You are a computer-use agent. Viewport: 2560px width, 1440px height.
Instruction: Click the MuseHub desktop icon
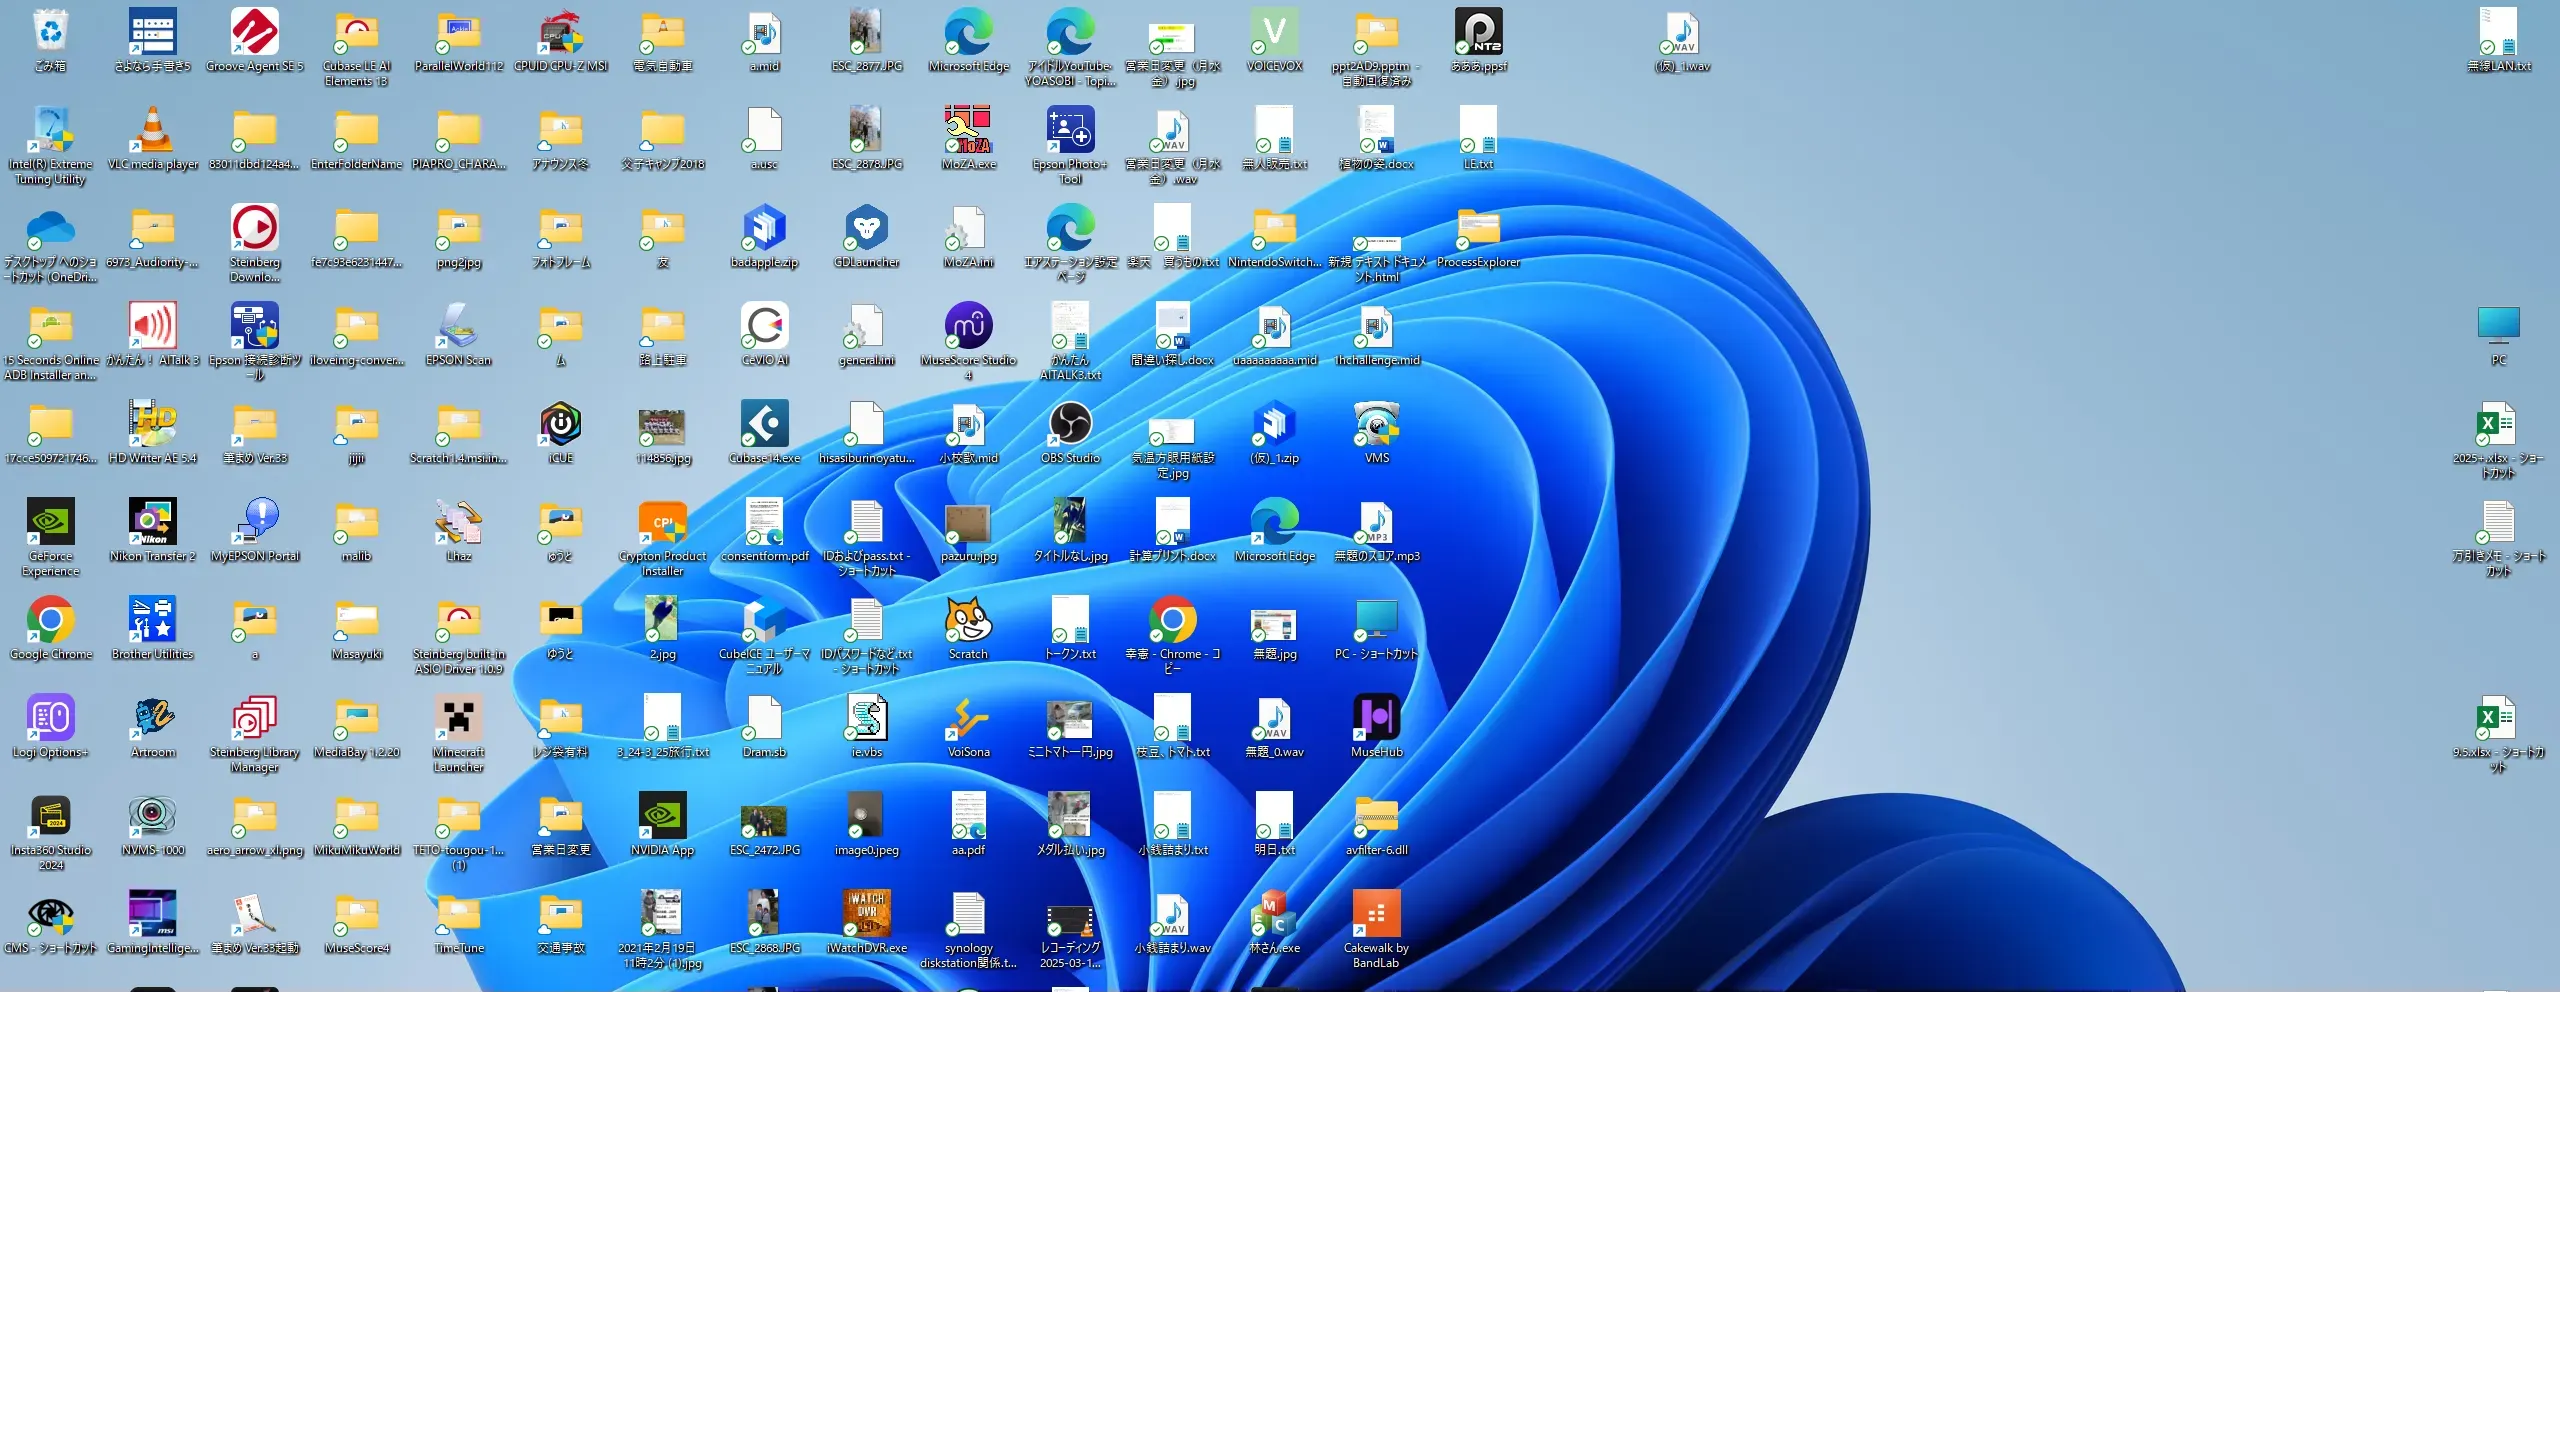pos(1376,719)
